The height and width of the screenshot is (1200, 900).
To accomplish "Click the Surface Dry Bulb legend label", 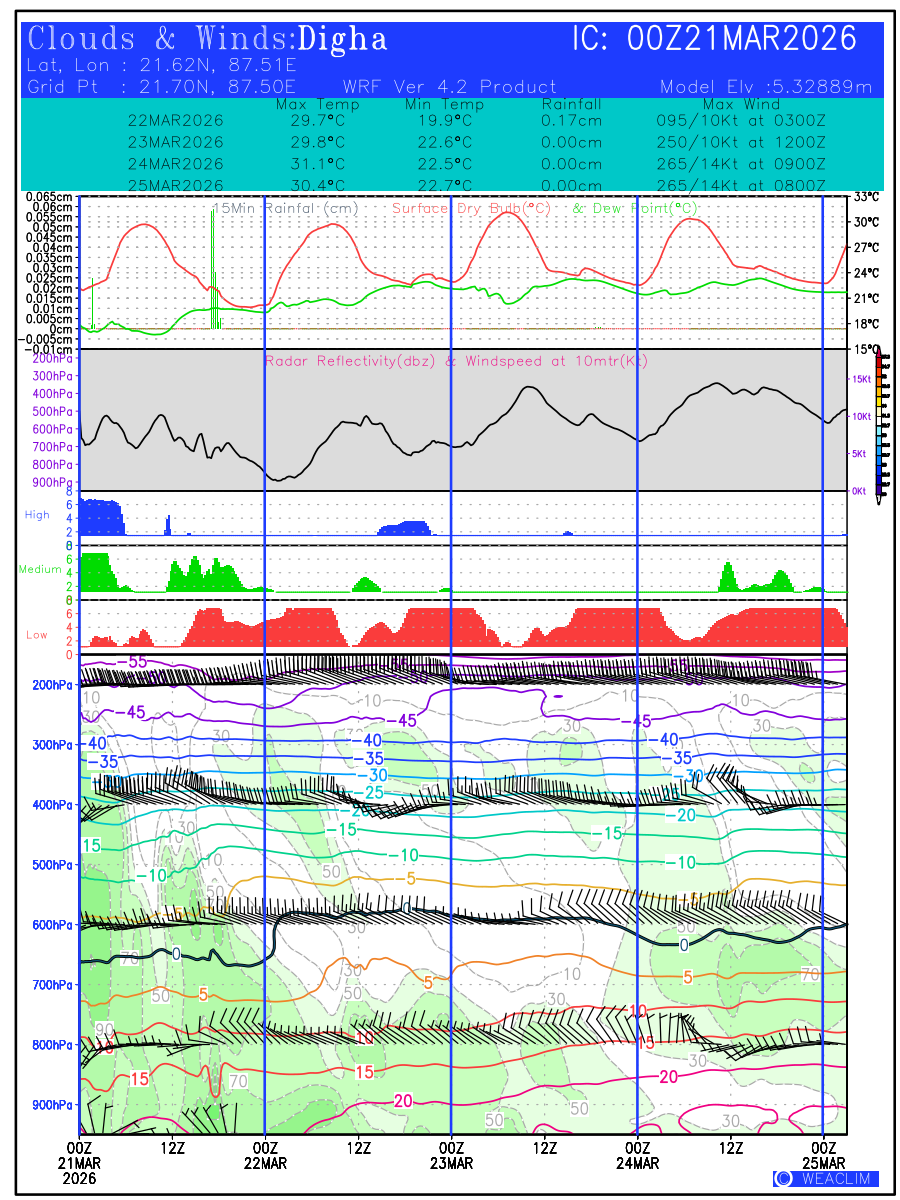I will coord(472,208).
